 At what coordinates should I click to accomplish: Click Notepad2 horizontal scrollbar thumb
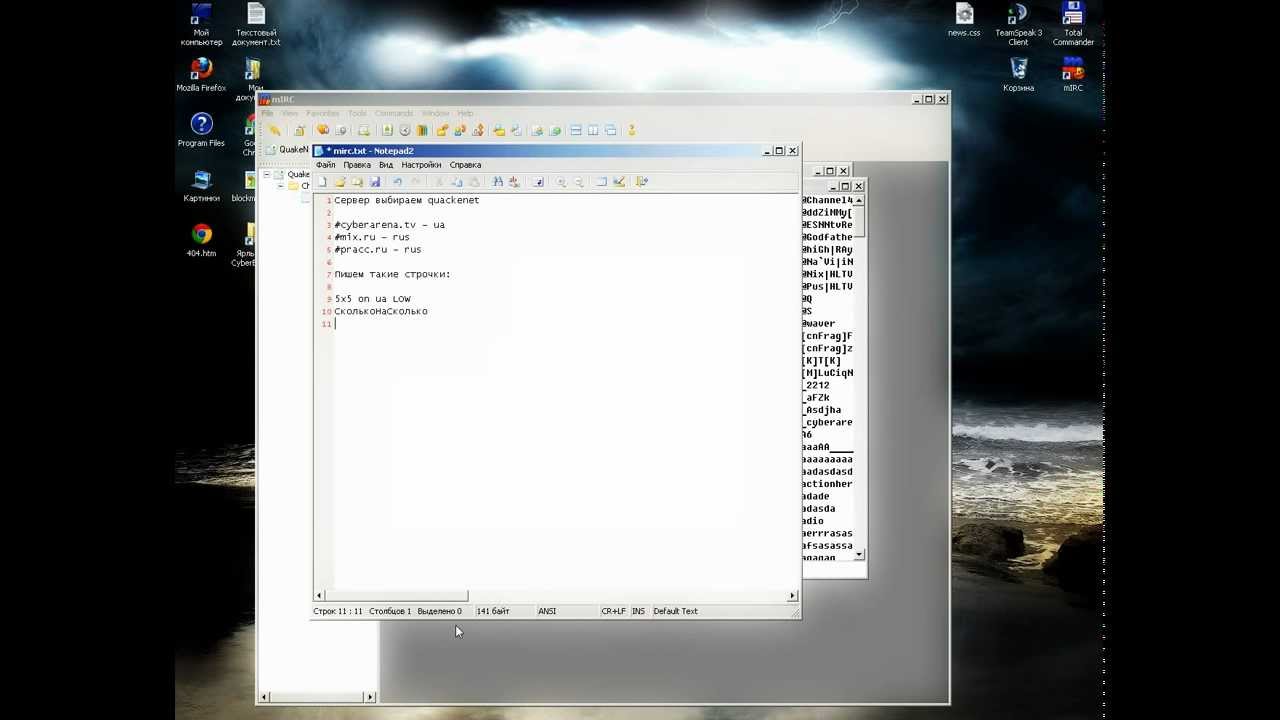pyautogui.click(x=396, y=596)
